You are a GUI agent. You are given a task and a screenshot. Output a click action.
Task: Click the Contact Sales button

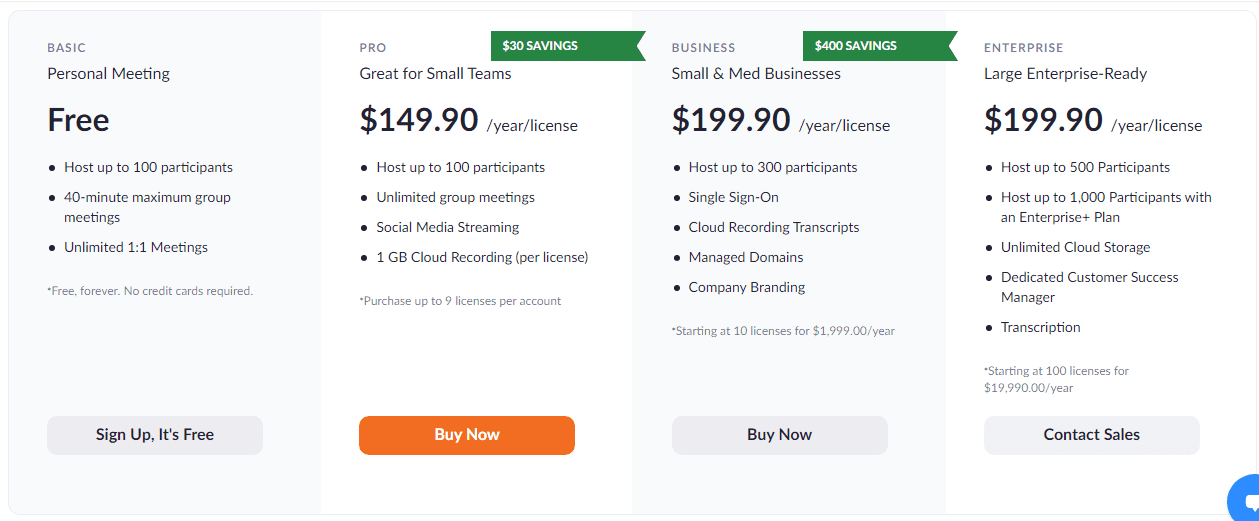click(1092, 435)
